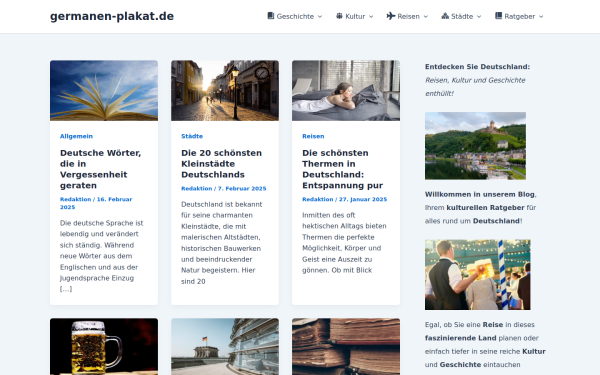Image resolution: width=600 pixels, height=375 pixels.
Task: Click the airplane icon beside Reisen
Action: tap(391, 16)
